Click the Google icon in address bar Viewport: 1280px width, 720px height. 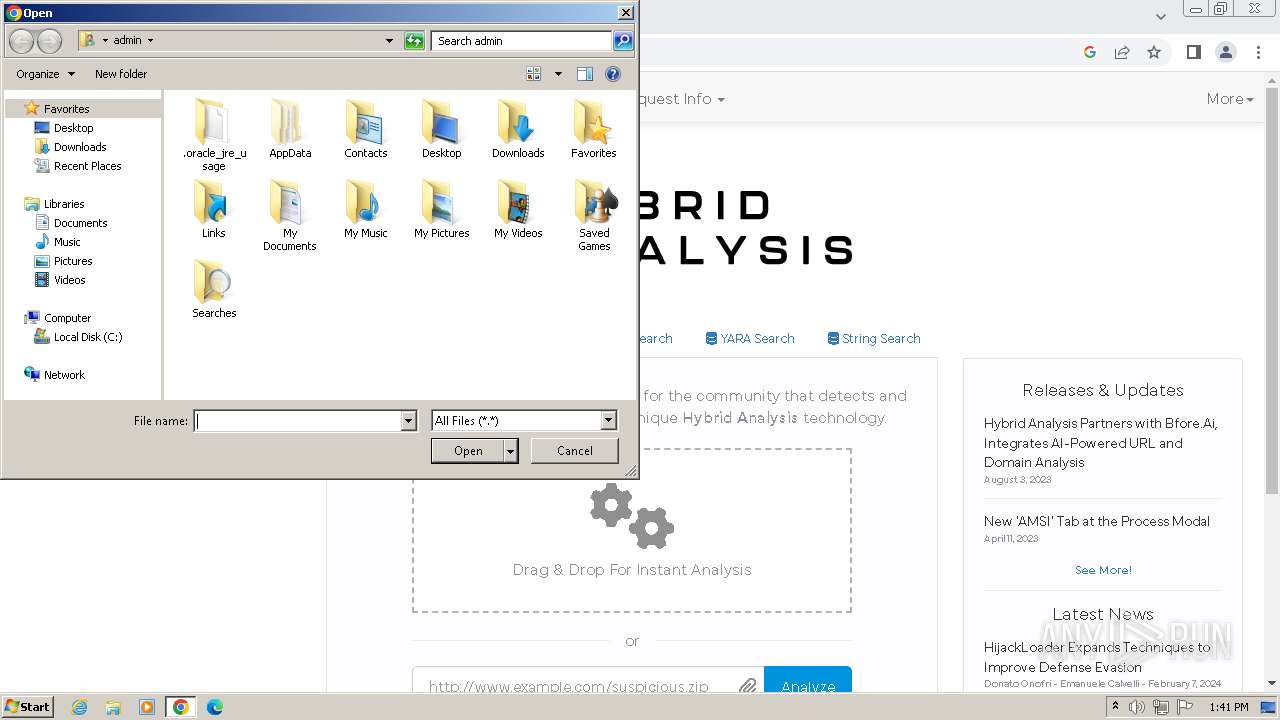[x=1090, y=52]
